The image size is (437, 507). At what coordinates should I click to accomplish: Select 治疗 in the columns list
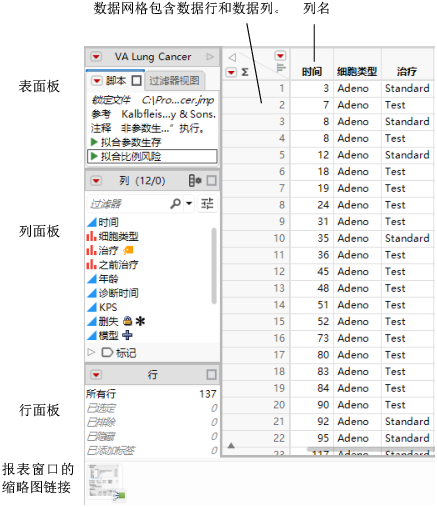click(x=108, y=250)
